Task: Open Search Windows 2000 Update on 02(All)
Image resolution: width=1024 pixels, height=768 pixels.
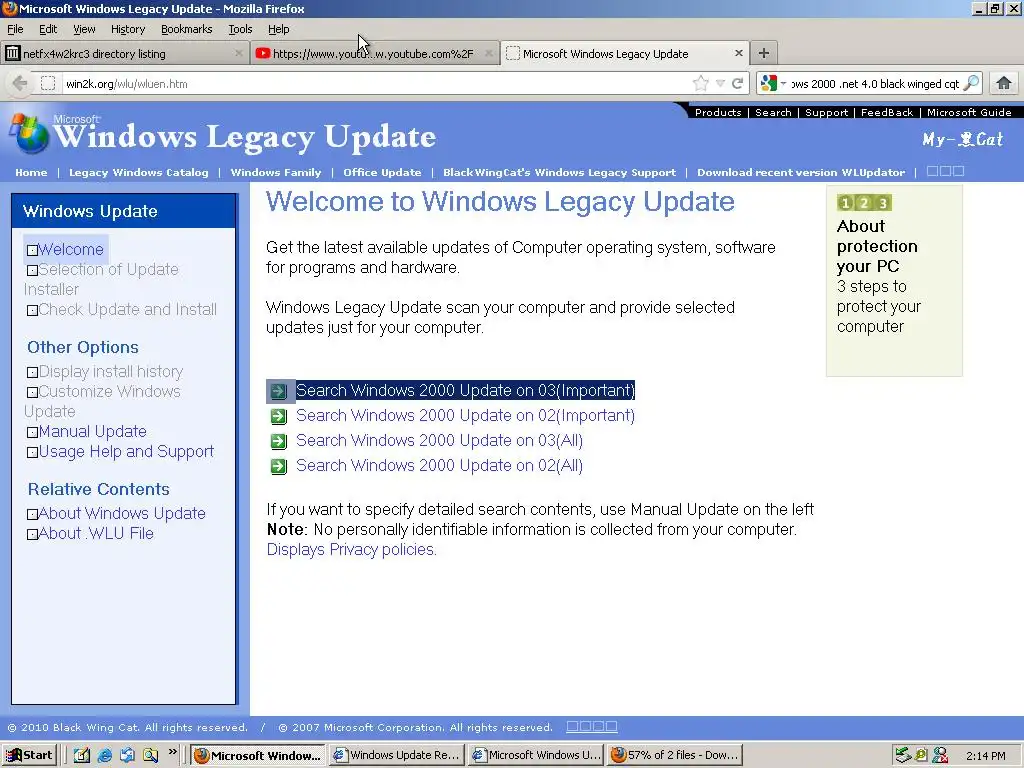Action: (x=440, y=465)
